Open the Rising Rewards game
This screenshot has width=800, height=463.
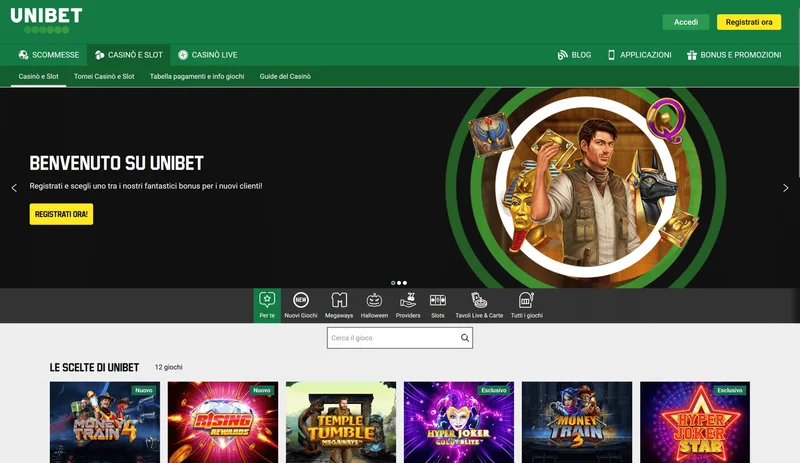223,422
